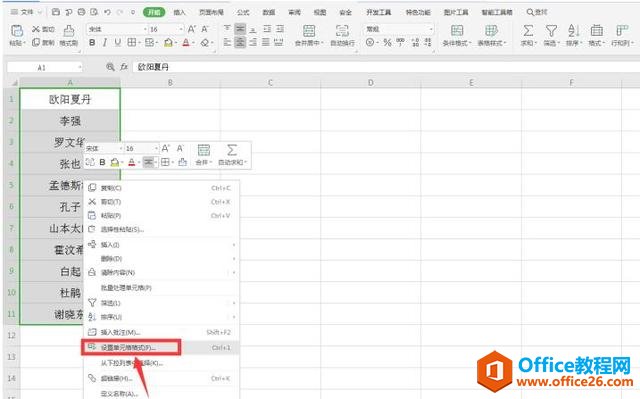Click the Sum sigma icon in the ribbon
This screenshot has width=640, height=399.
528,31
